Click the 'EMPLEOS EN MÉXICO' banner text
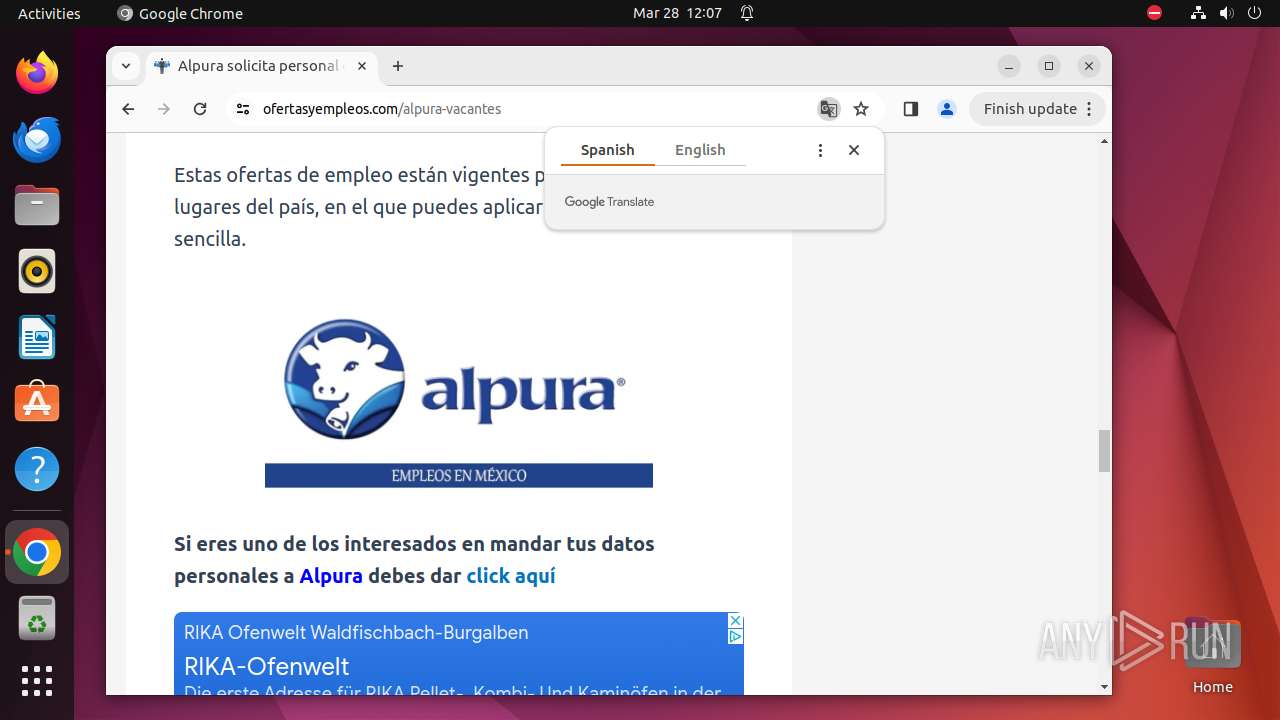Image resolution: width=1280 pixels, height=720 pixels. tap(459, 476)
